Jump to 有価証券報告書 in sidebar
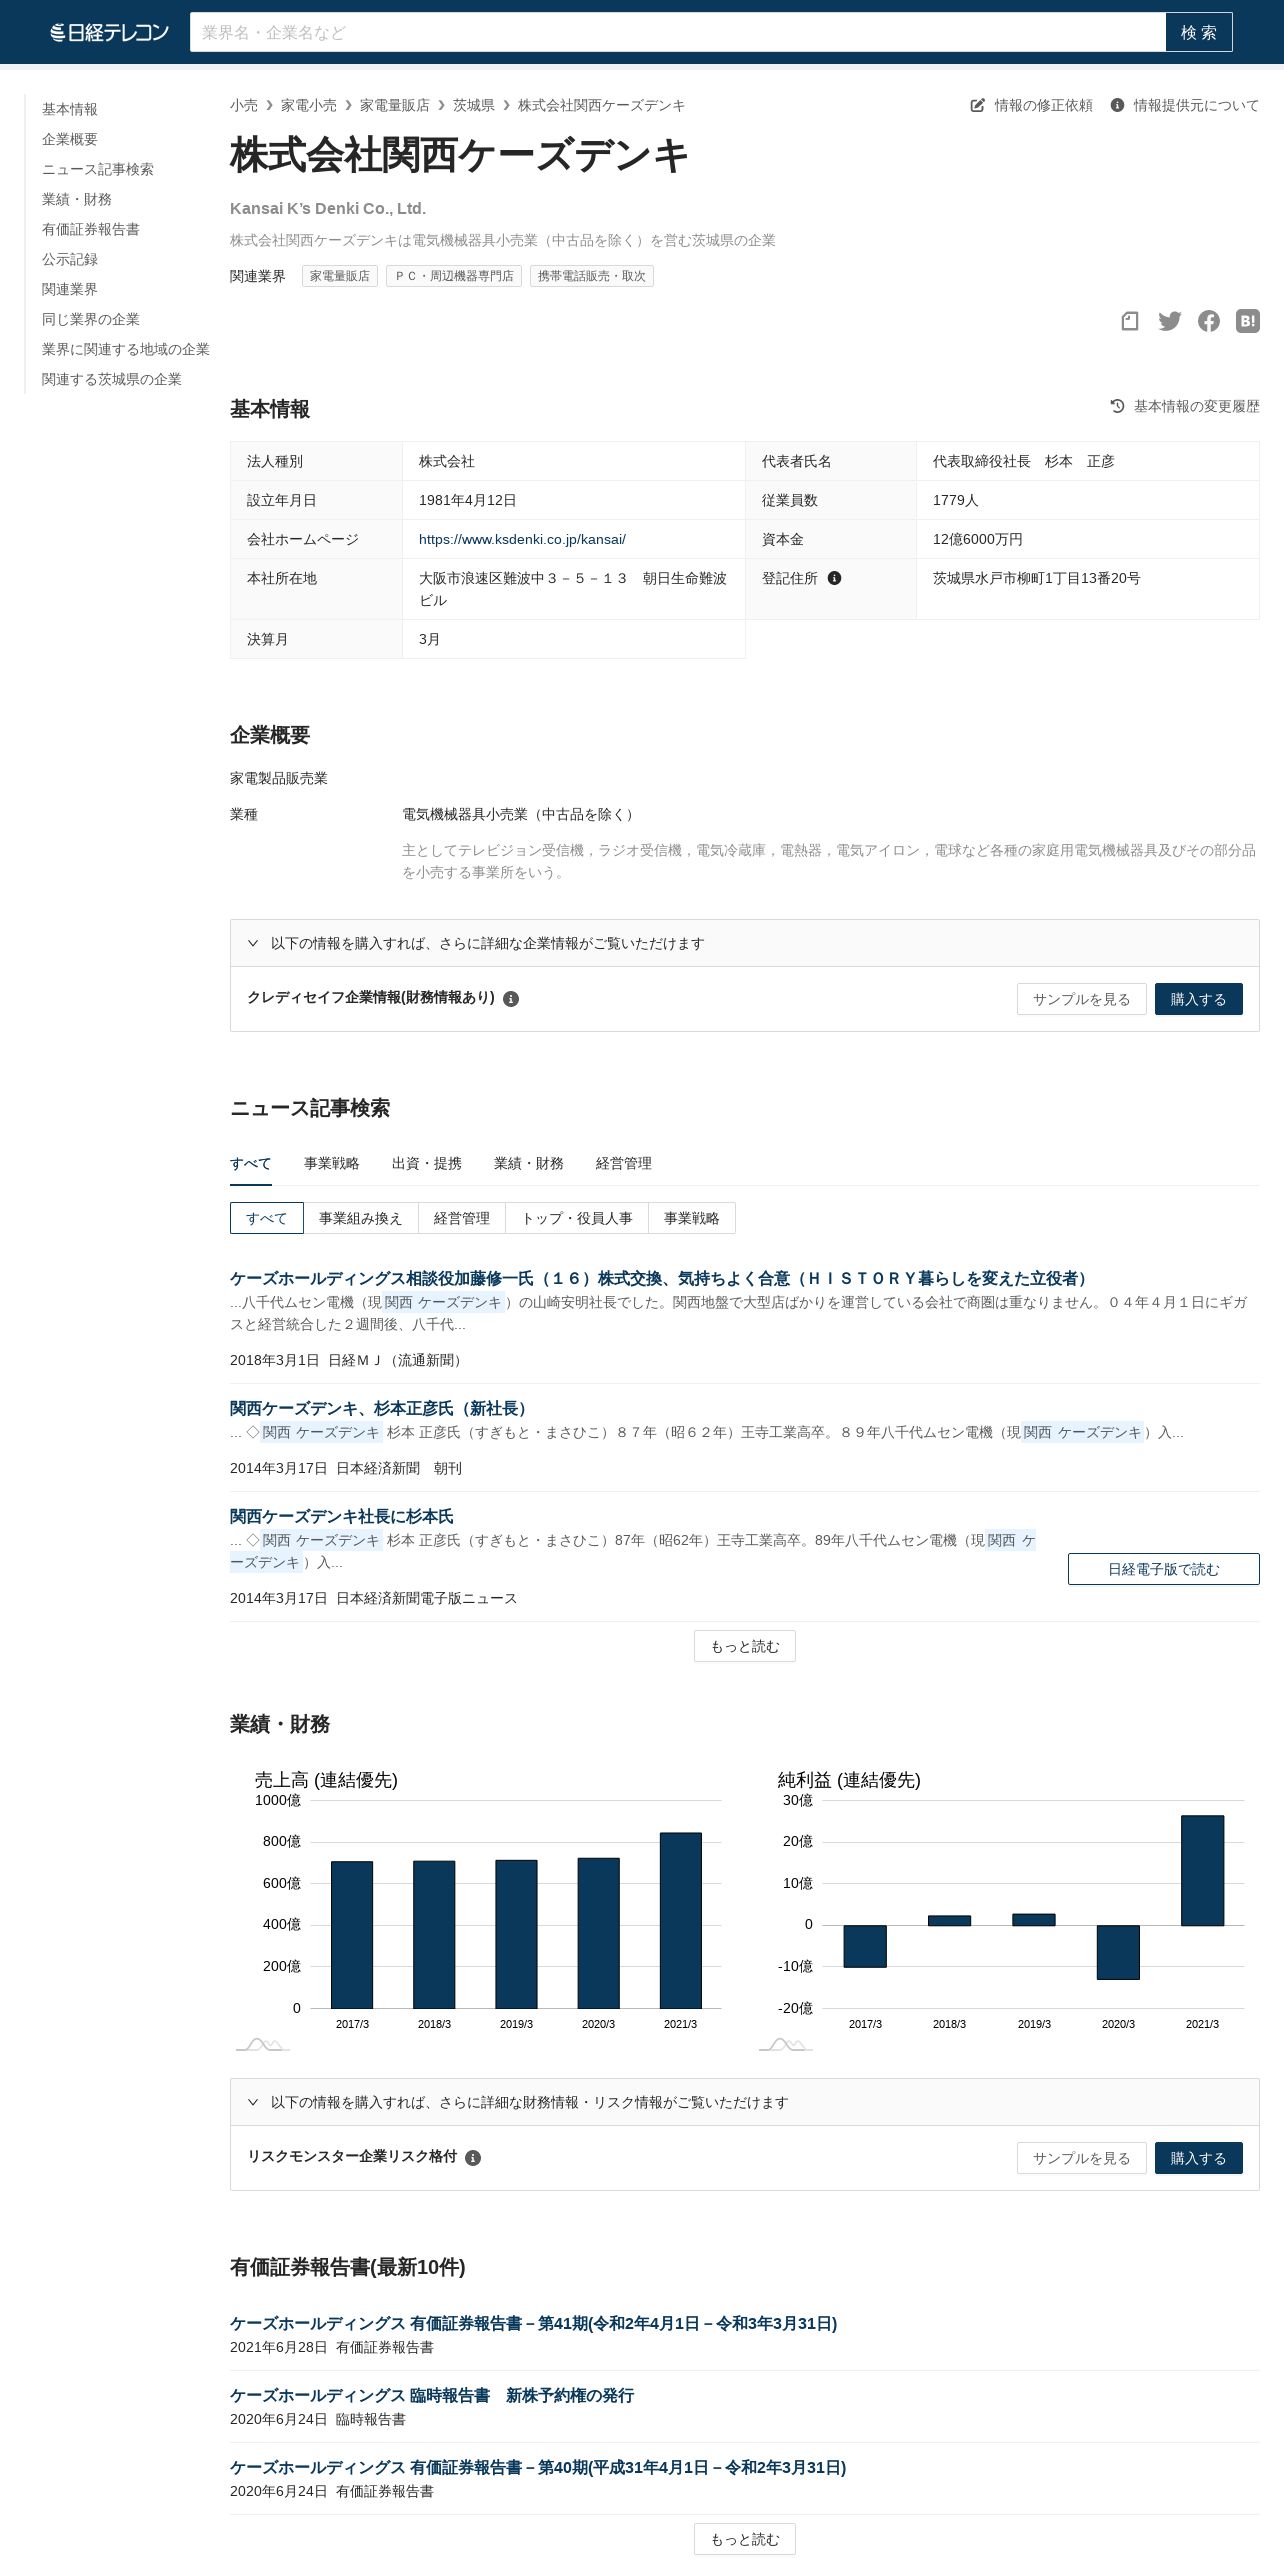The image size is (1284, 2568). click(x=91, y=229)
